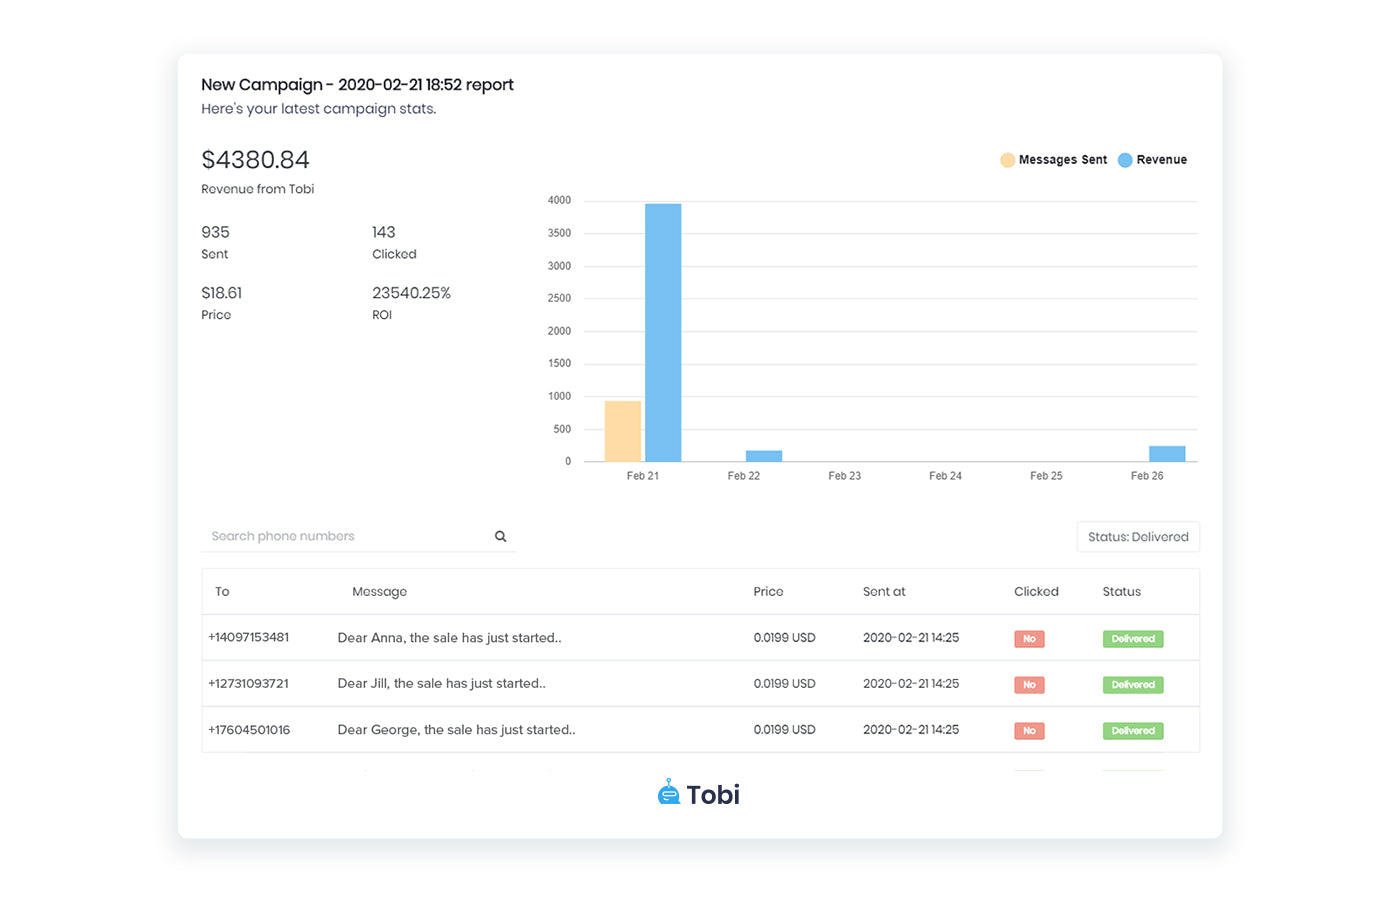This screenshot has height=900, width=1400.
Task: Click the No badge in Anna's row
Action: point(1029,639)
